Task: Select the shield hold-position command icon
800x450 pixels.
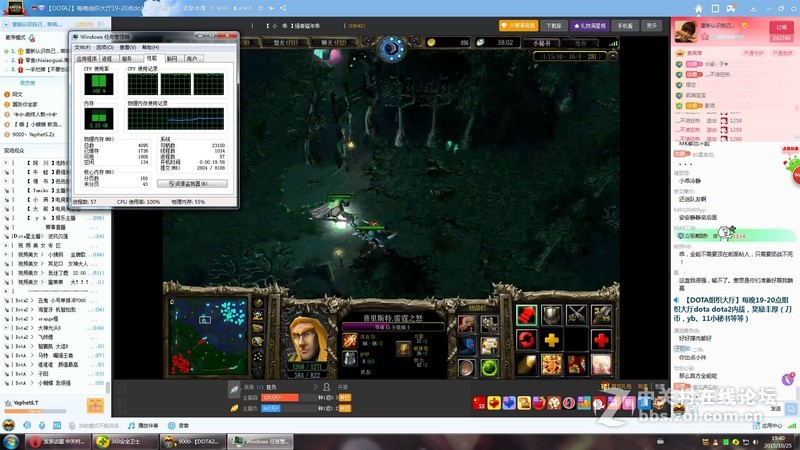Action: [551, 315]
